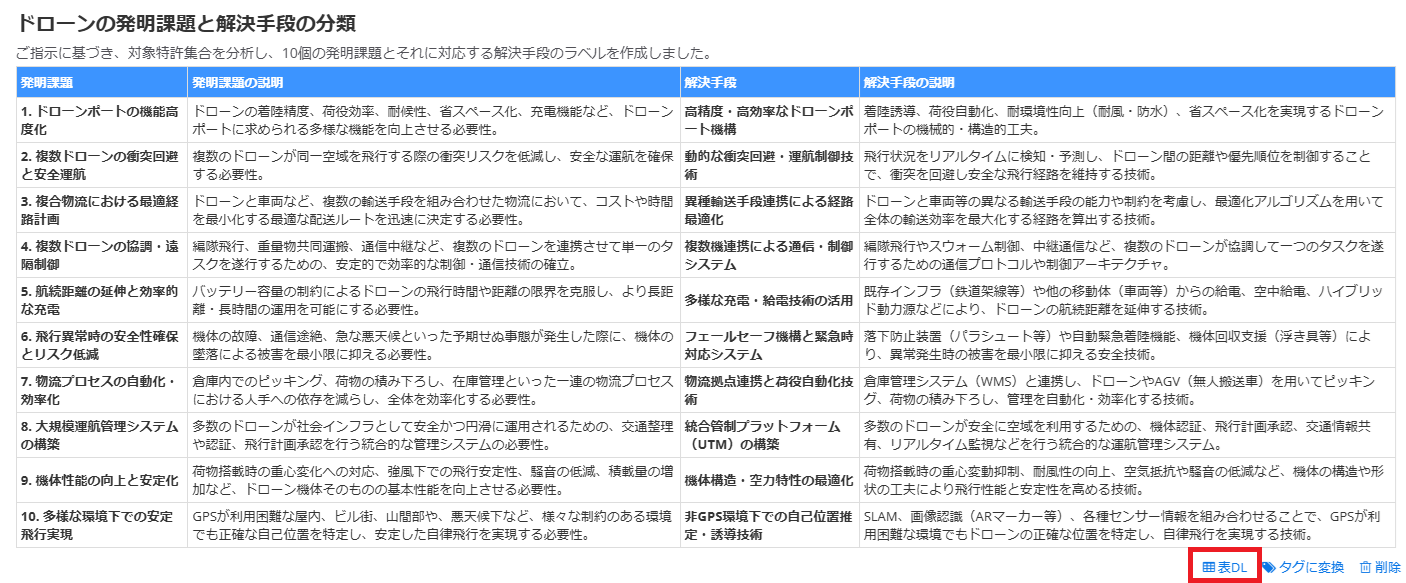Viewport: 1406px width, 583px height.
Task: Click the 非GPS環境下での自己位置推定・誘導技術 cell
Action: point(768,525)
